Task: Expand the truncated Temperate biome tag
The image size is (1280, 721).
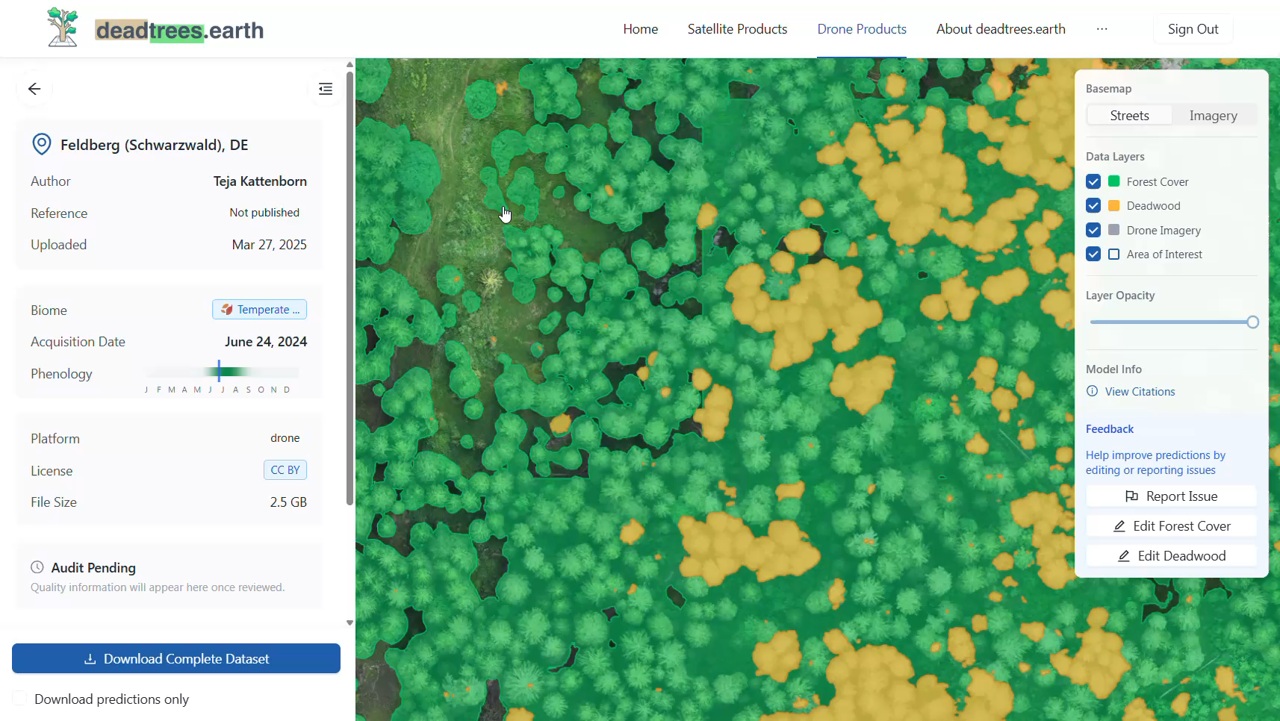Action: 260,310
